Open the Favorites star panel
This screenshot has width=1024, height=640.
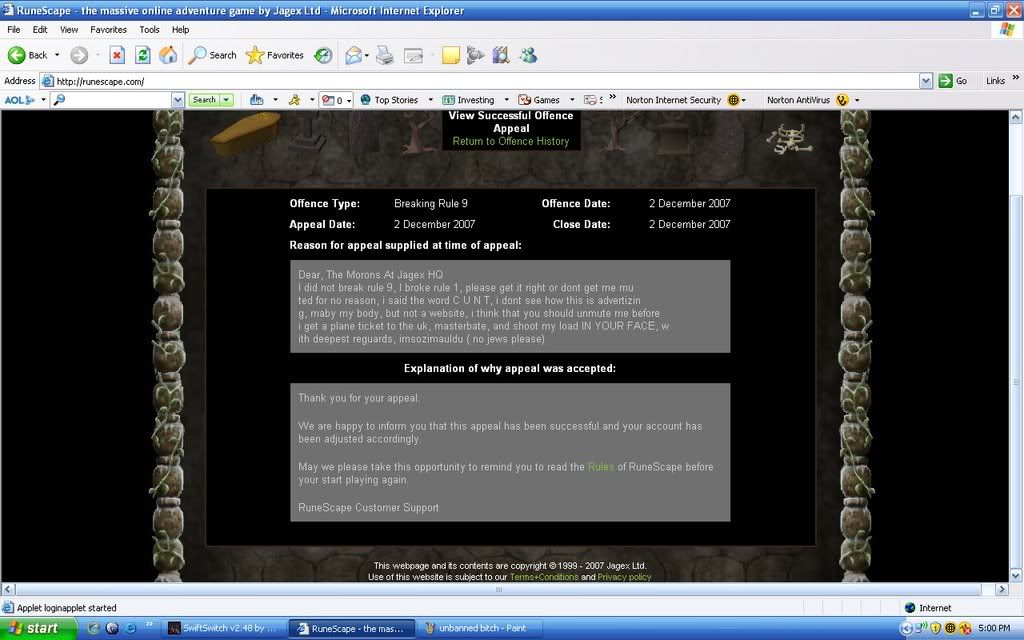pos(274,56)
